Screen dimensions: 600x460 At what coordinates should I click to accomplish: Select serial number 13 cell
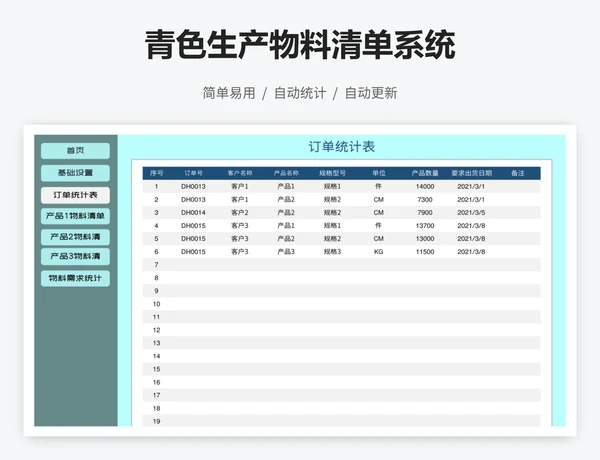click(x=157, y=343)
